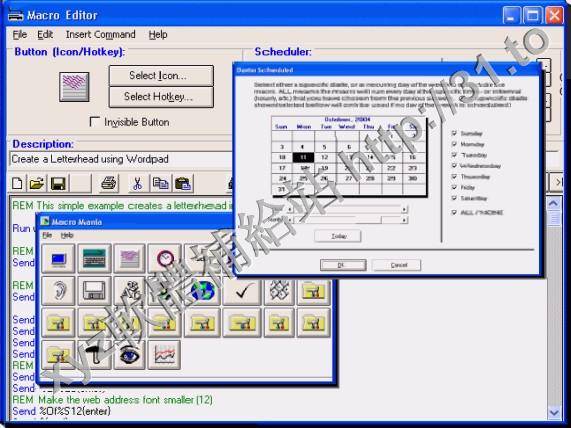Click the Print icon in editor toolbar
The width and height of the screenshot is (571, 428).
tap(109, 183)
